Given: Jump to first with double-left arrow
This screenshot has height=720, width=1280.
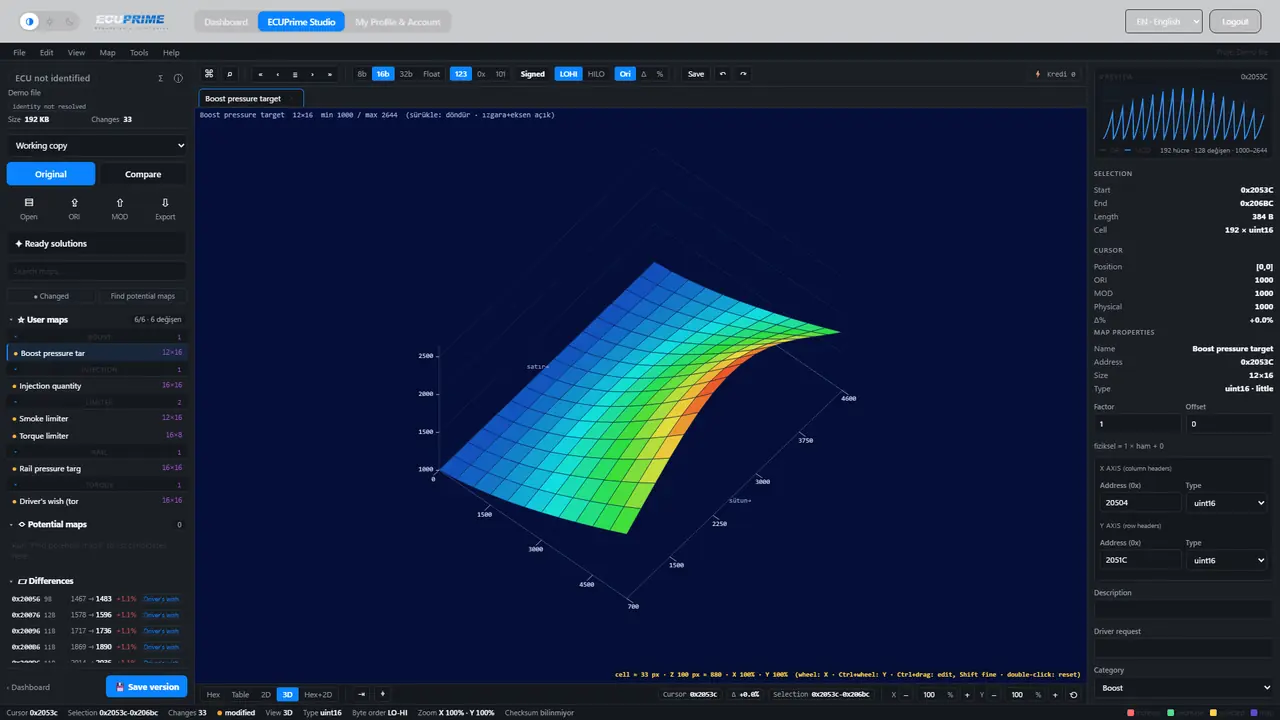Looking at the screenshot, I should click(260, 74).
